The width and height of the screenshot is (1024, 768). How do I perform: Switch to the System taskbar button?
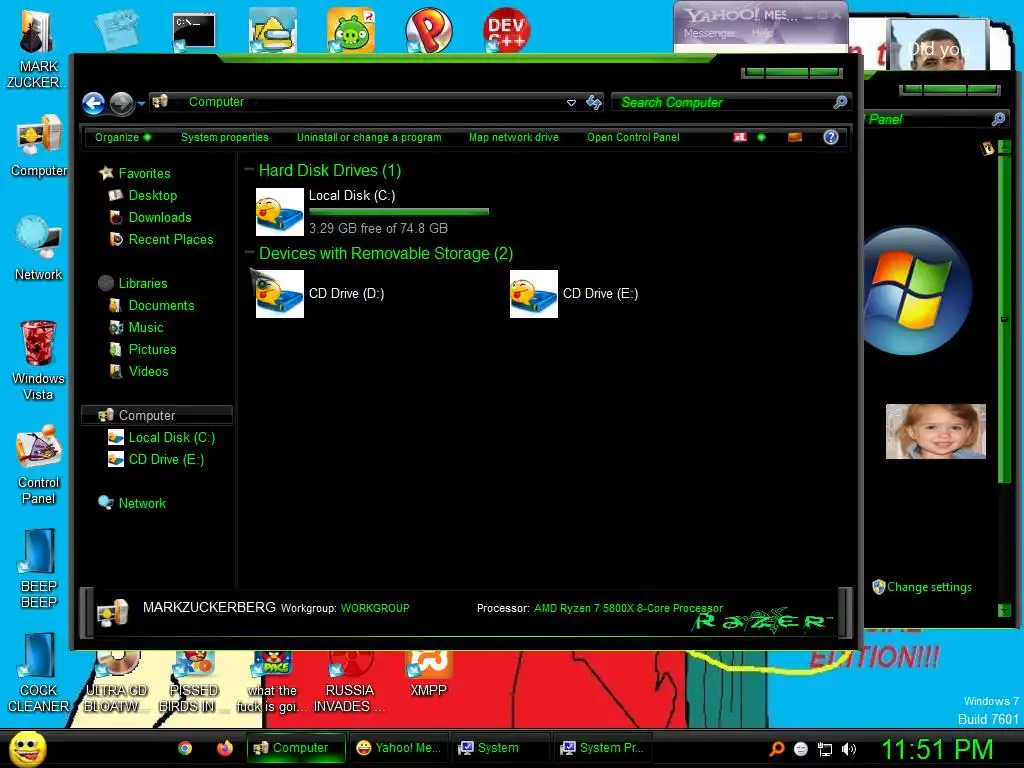point(499,748)
